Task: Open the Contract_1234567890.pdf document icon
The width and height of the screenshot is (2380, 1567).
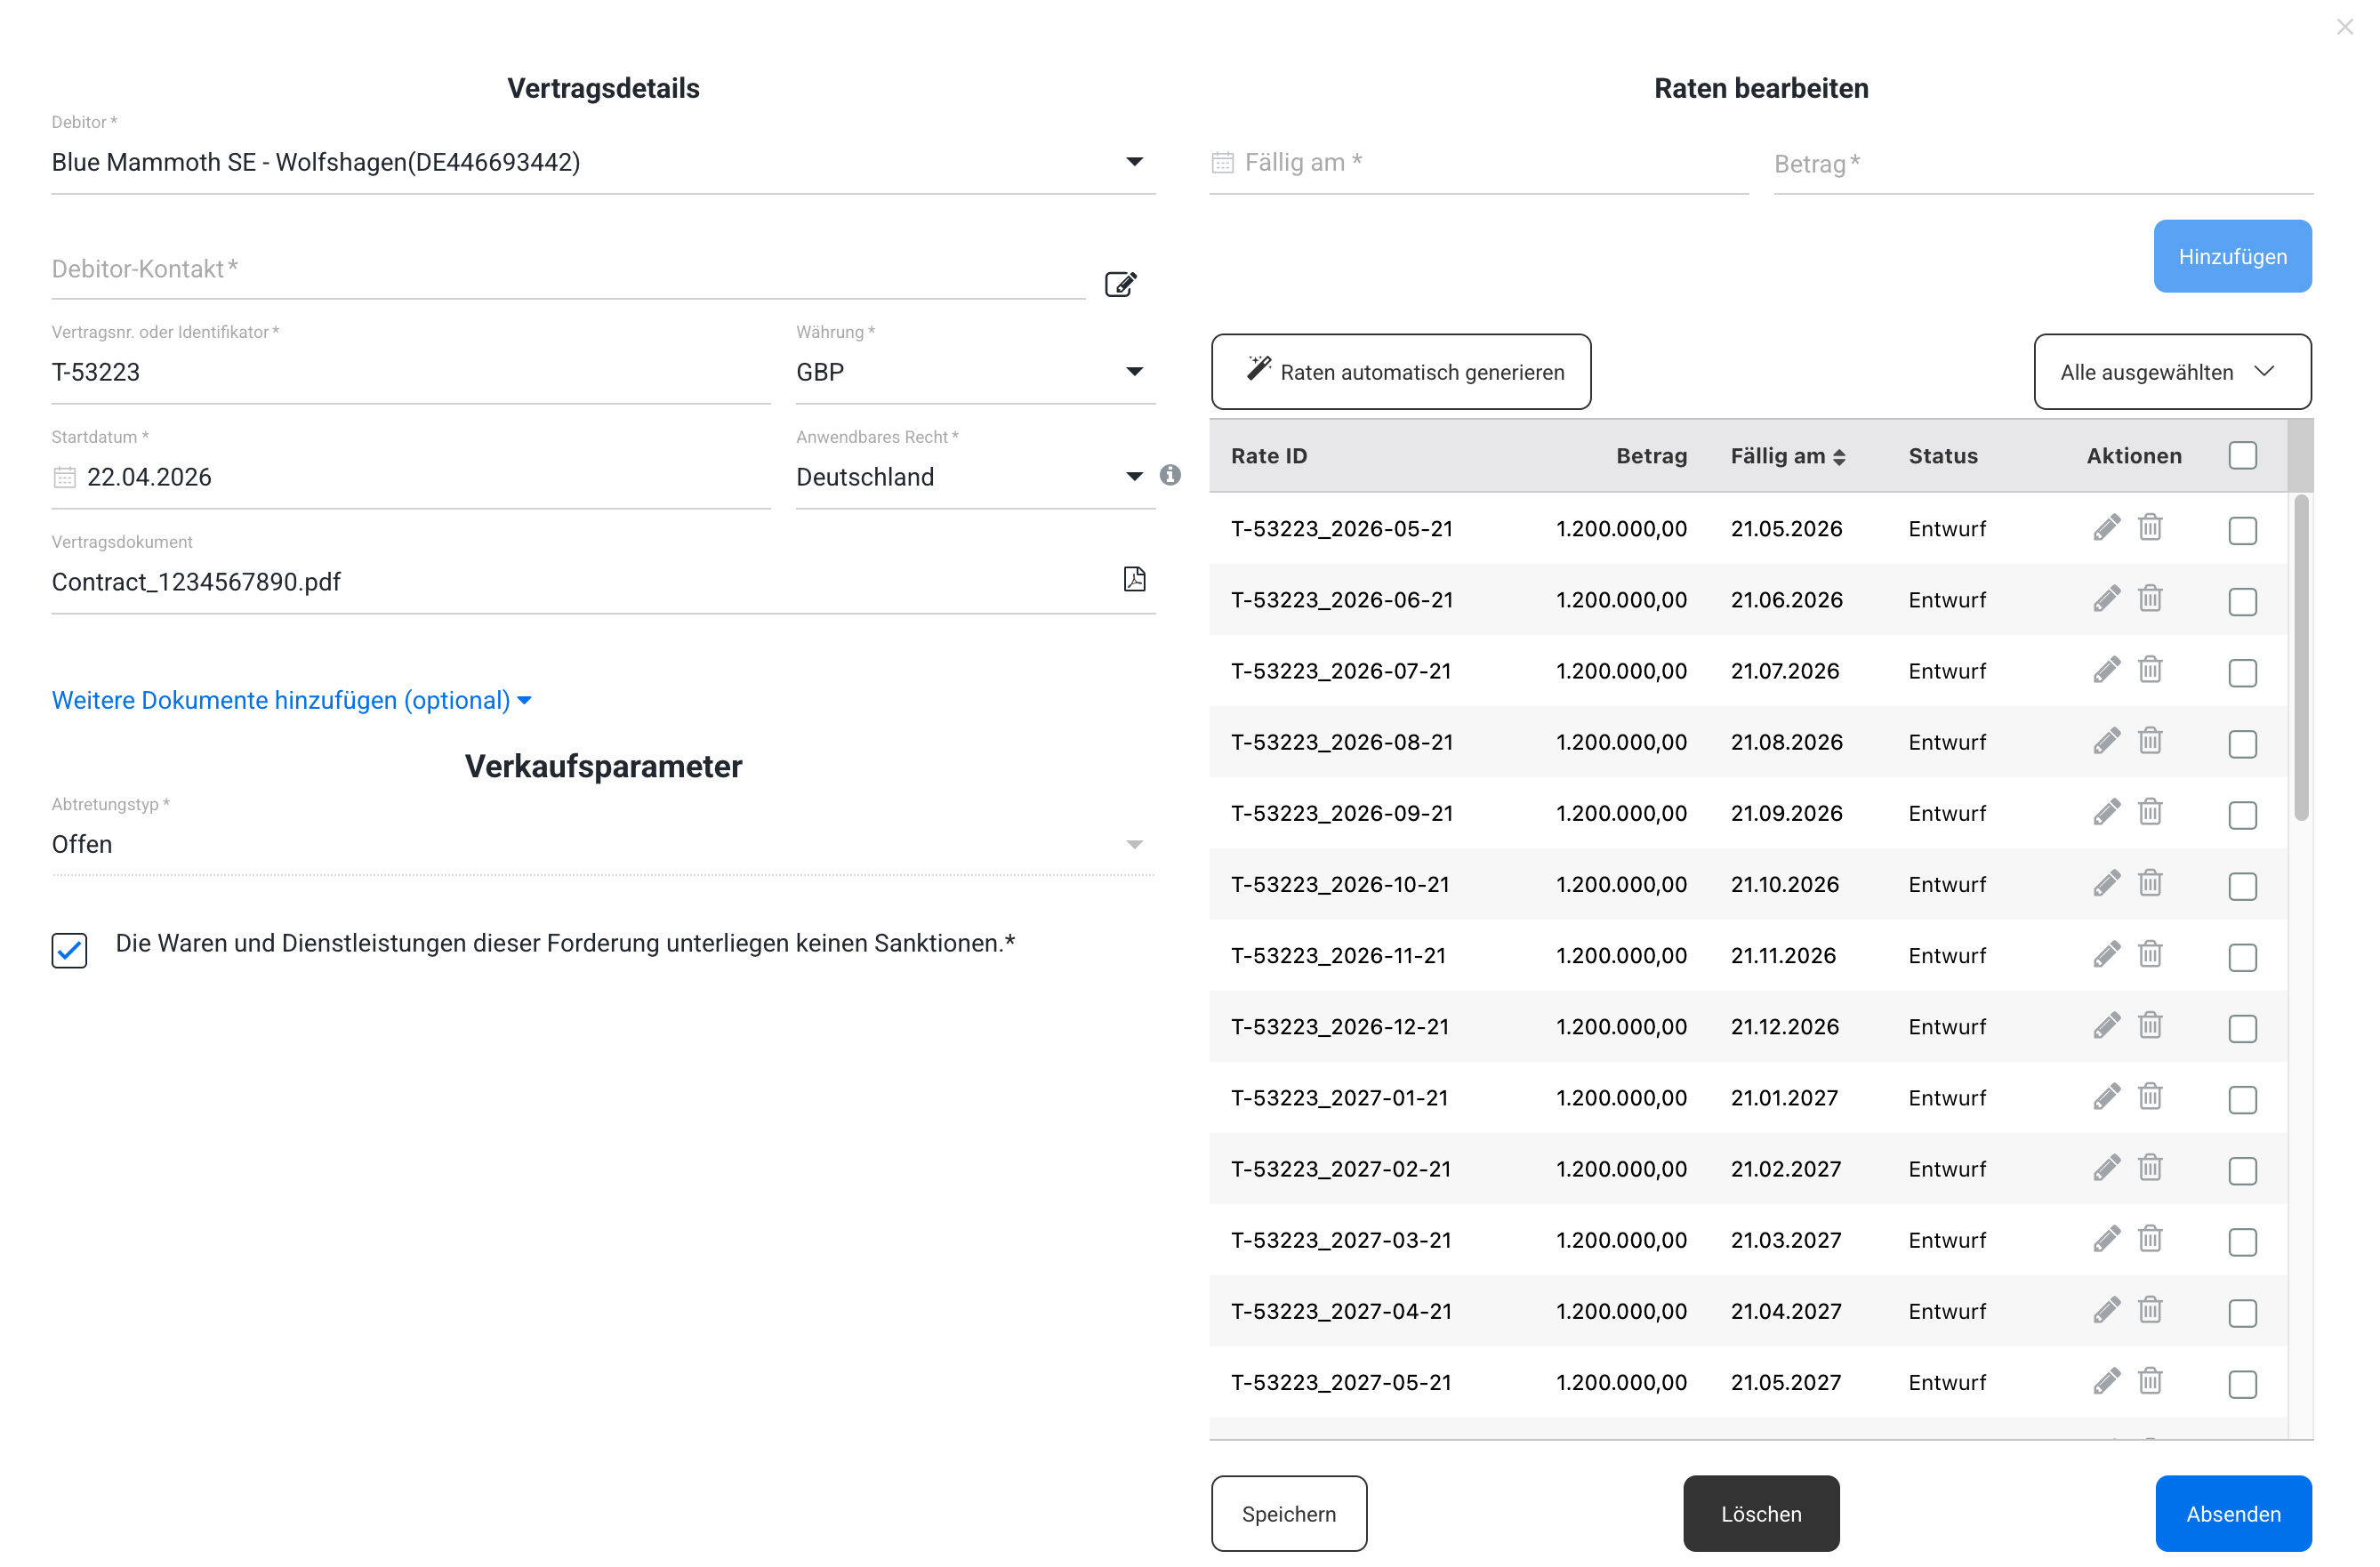Action: tap(1134, 579)
